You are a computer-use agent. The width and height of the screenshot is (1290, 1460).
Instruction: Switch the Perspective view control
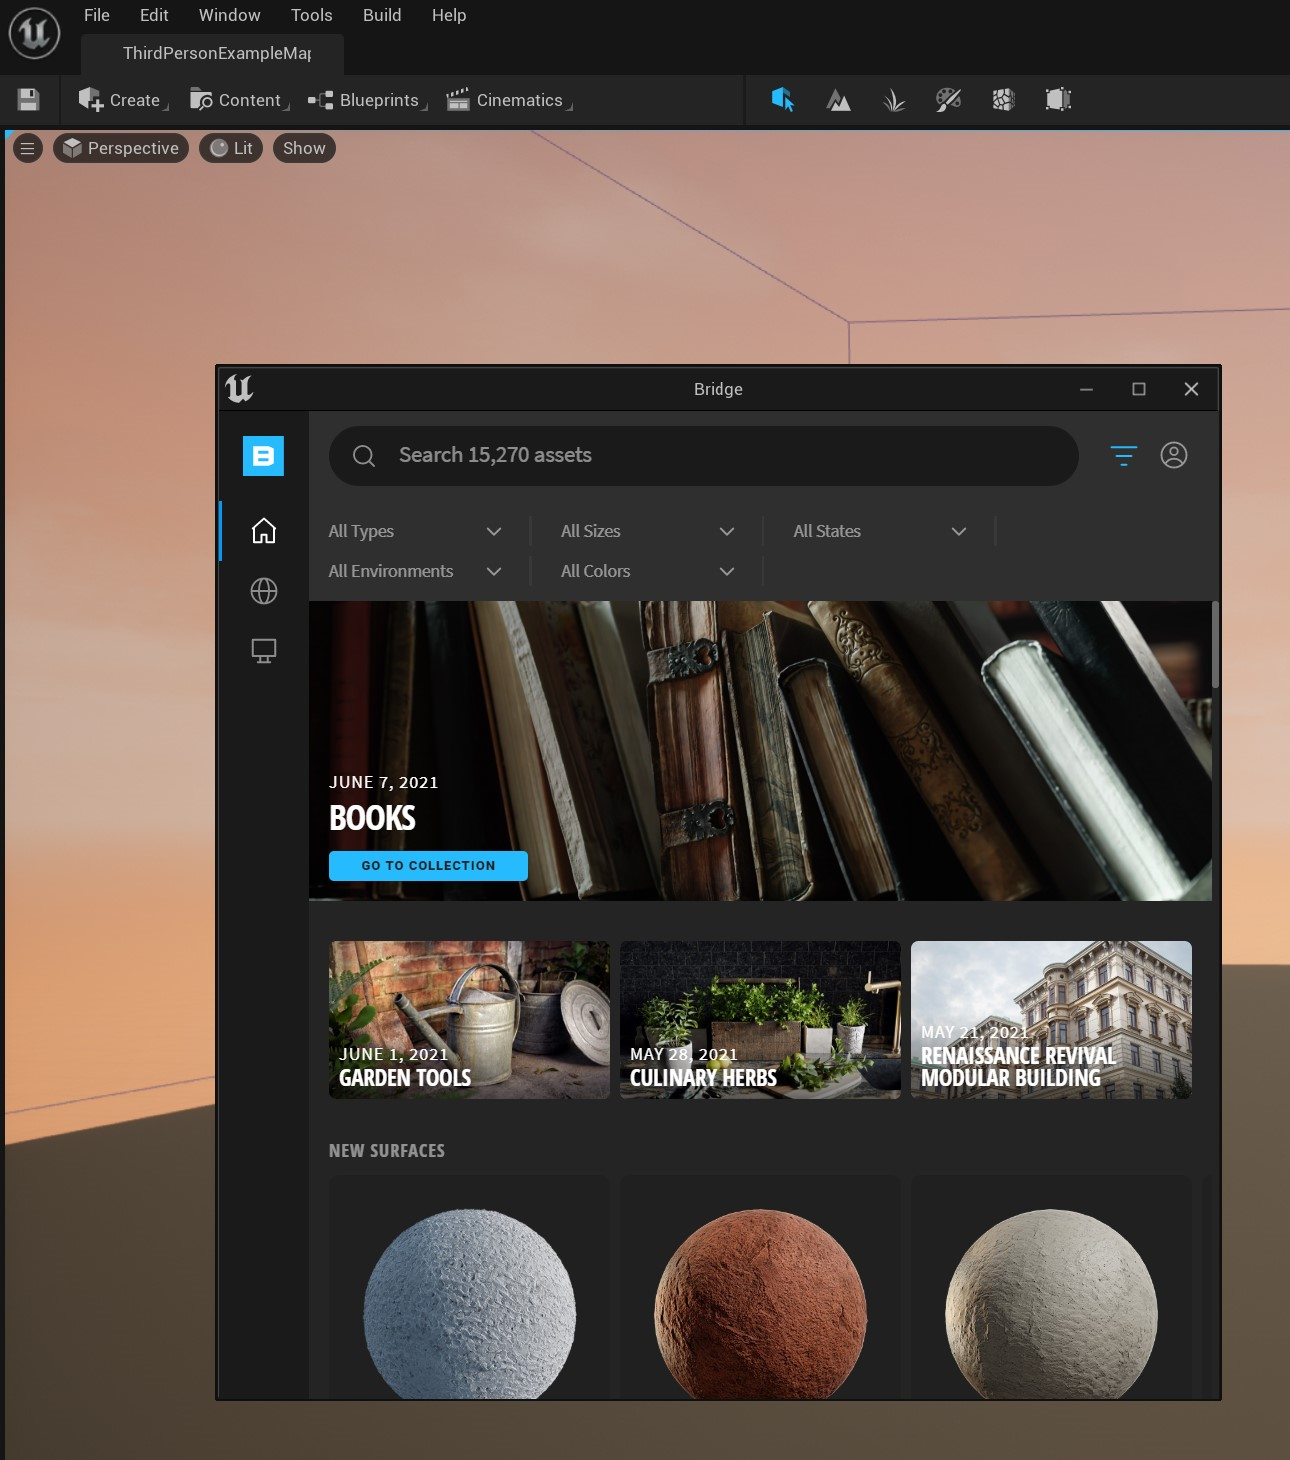[x=120, y=147]
